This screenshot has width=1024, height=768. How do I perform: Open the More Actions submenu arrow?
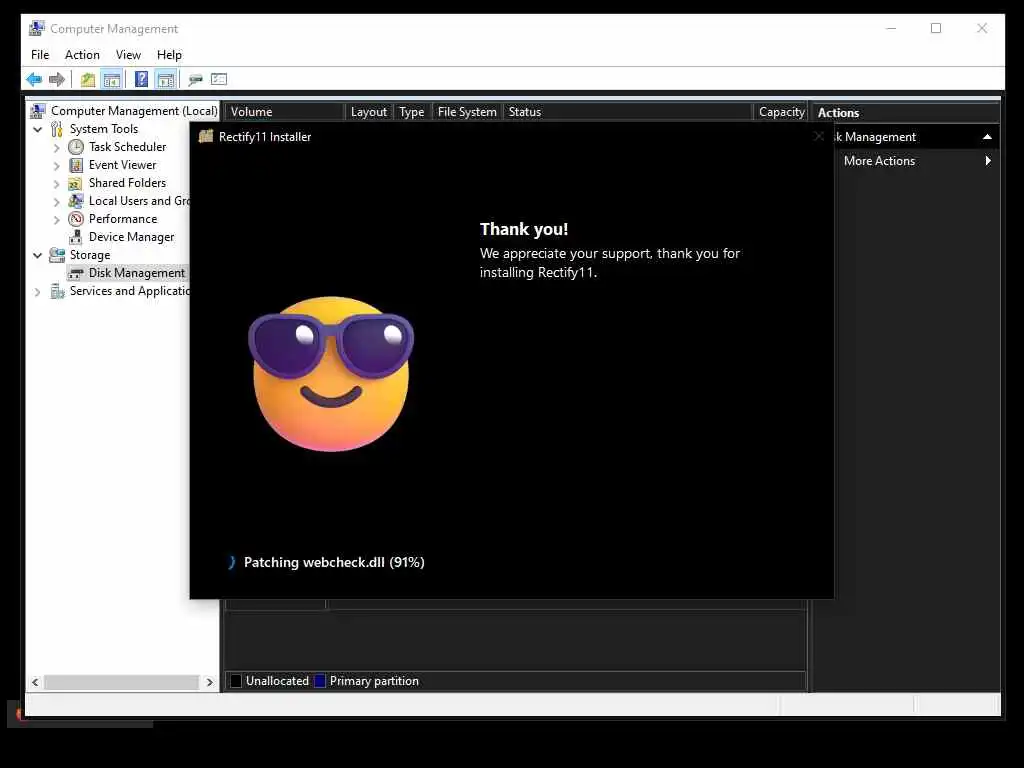pyautogui.click(x=987, y=161)
